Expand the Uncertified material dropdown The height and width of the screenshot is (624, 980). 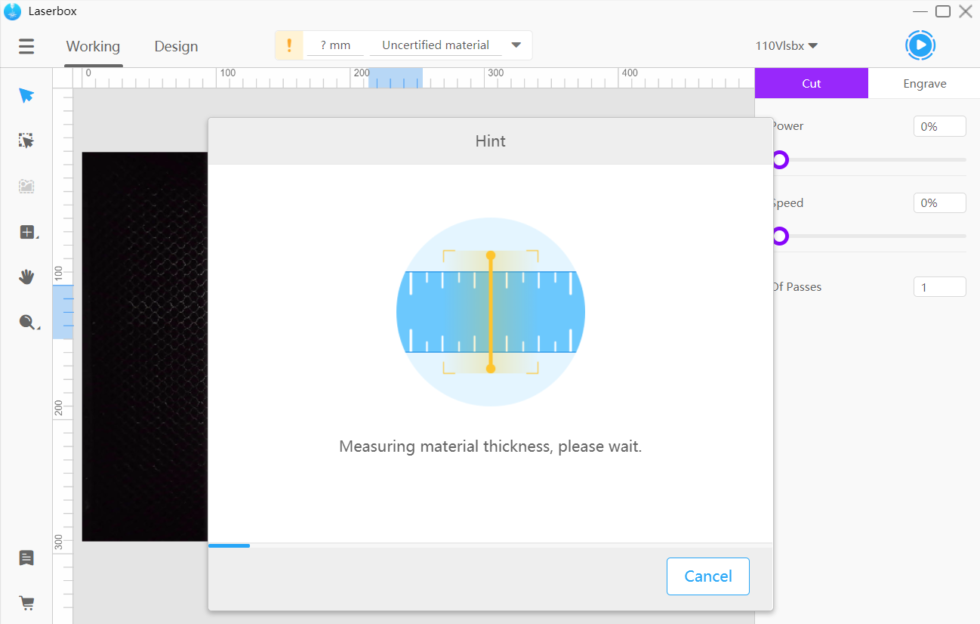[516, 45]
